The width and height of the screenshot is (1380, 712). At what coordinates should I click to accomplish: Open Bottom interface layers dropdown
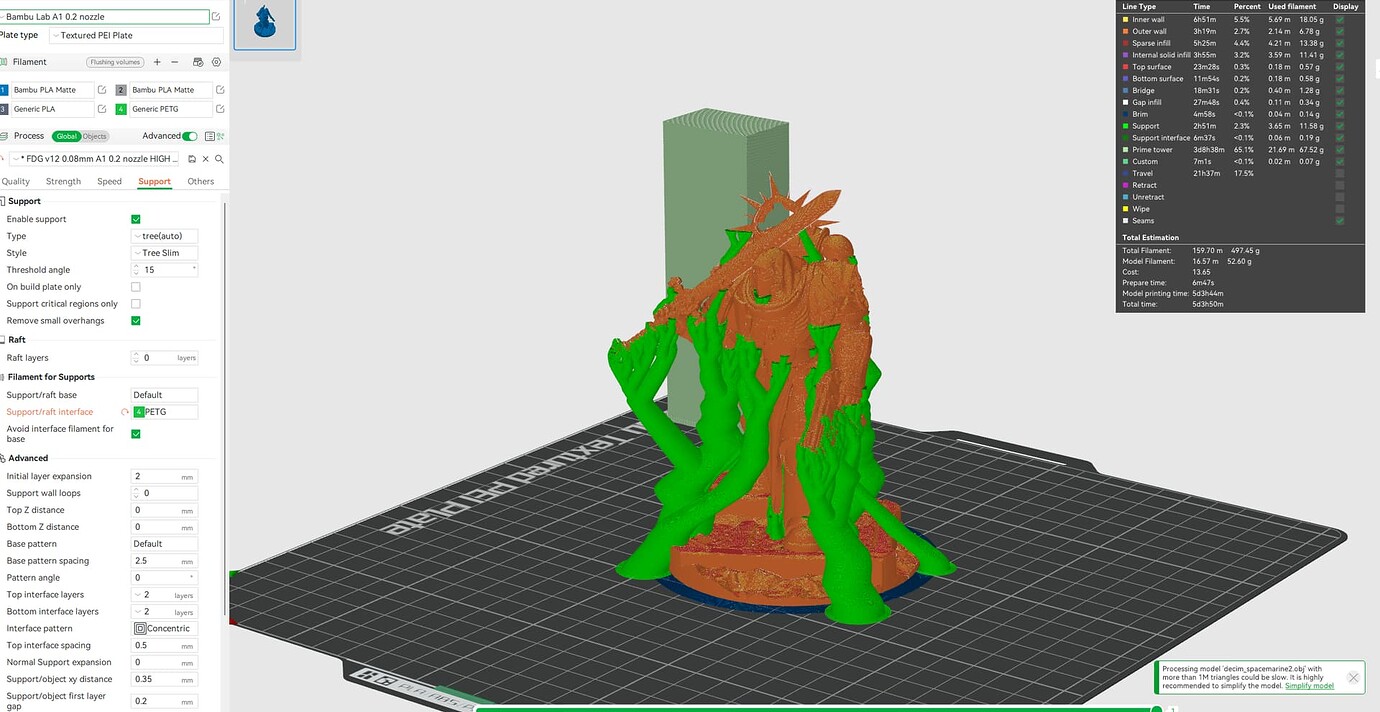[x=164, y=612]
